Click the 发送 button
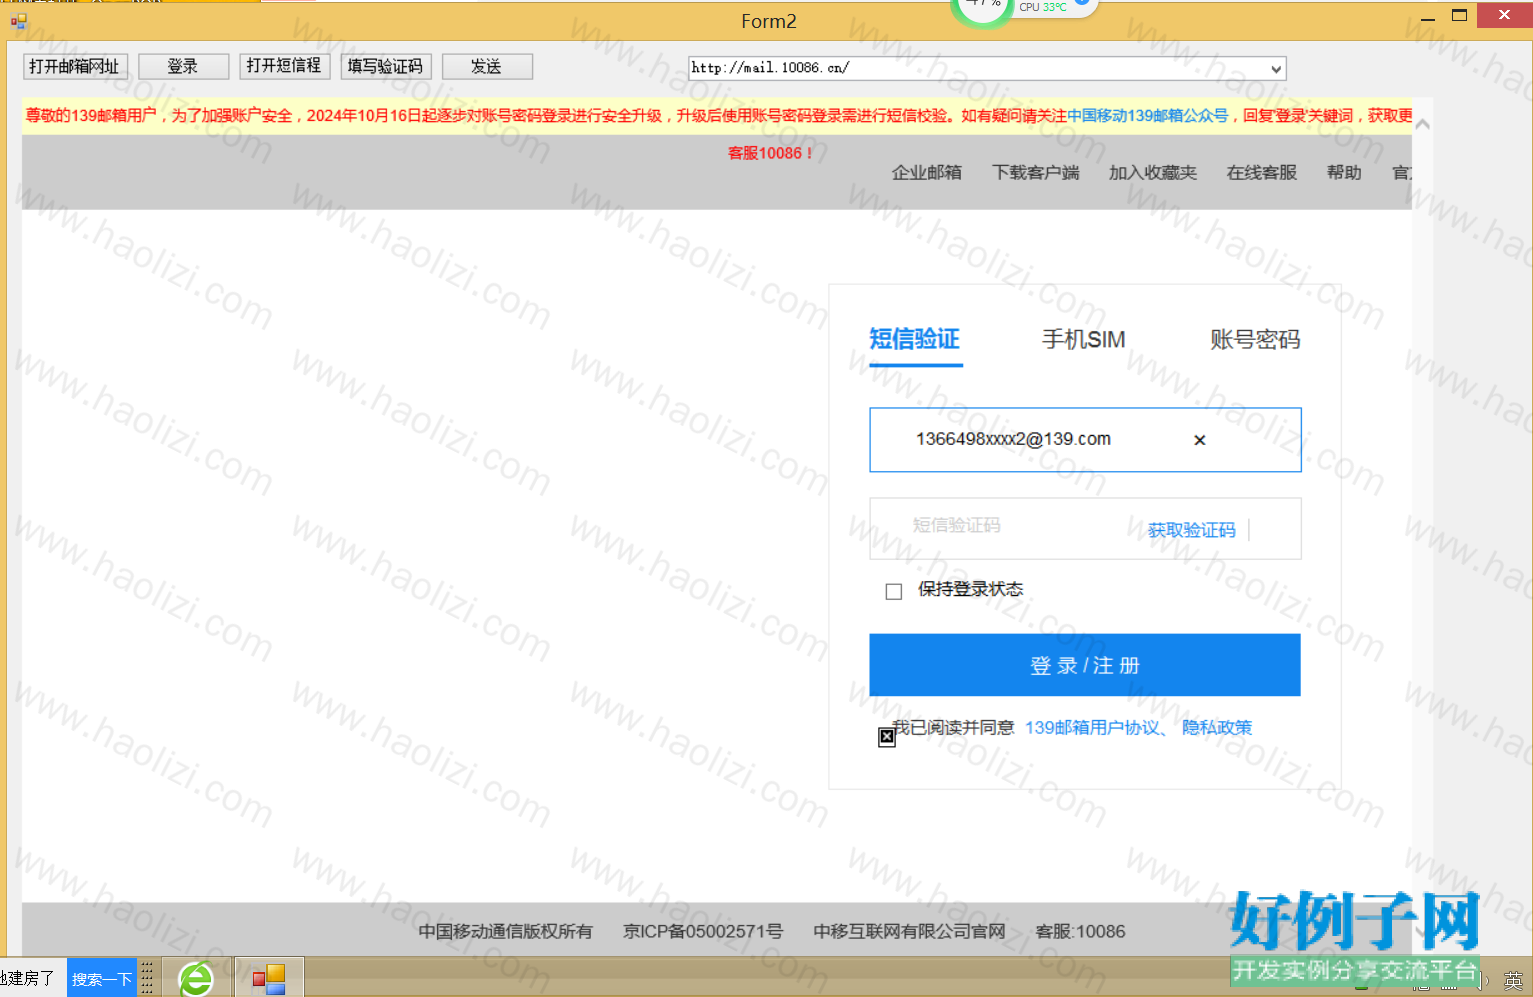This screenshot has width=1533, height=997. (x=487, y=66)
